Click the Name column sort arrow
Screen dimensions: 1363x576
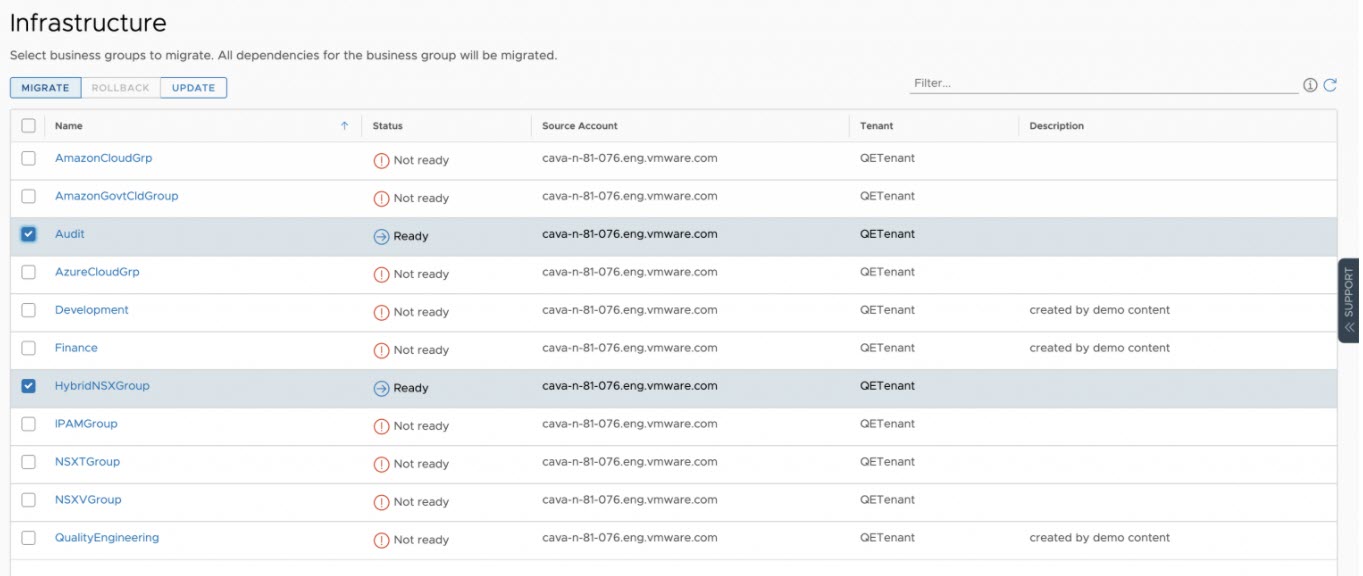tap(344, 126)
